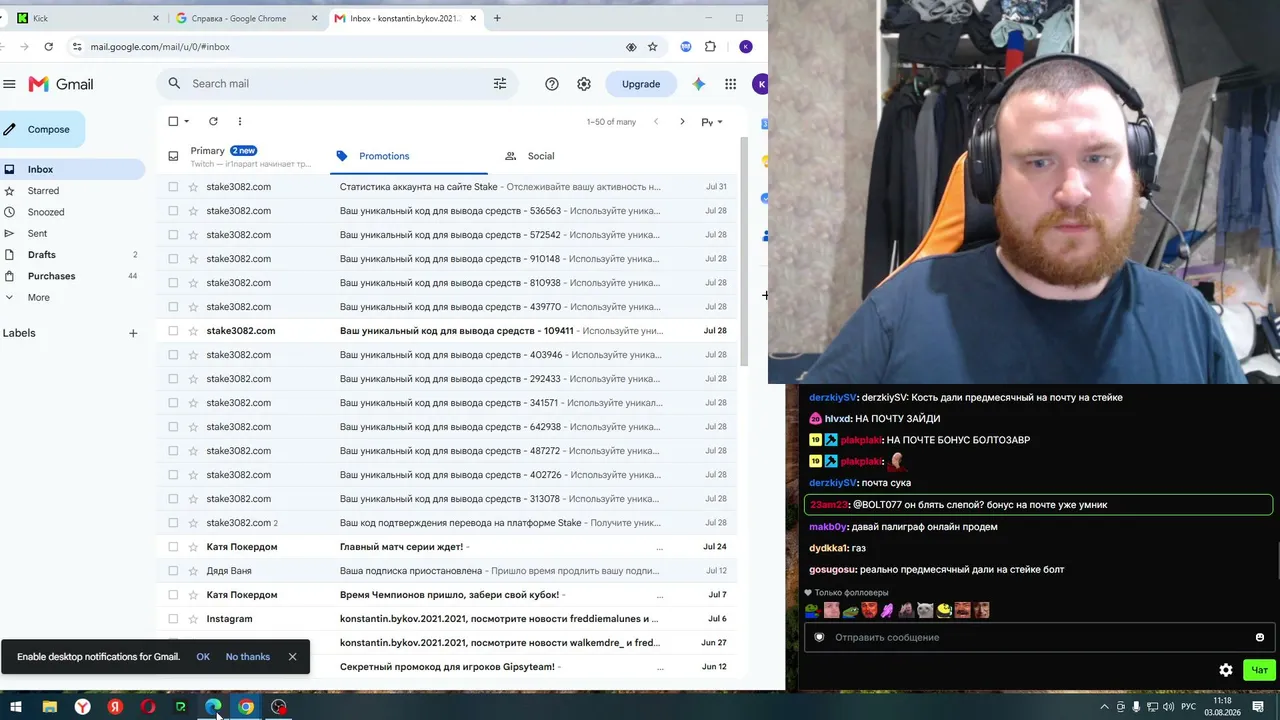Open Windows Start menu
This screenshot has width=1280, height=720.
(16, 707)
